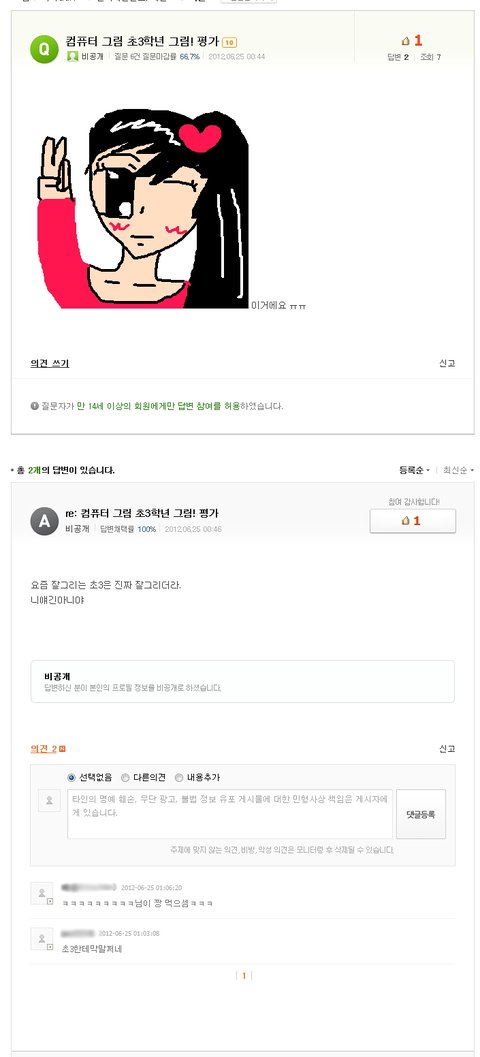Open the 등록순 sort dropdown
480x1057 pixels.
pyautogui.click(x=414, y=470)
